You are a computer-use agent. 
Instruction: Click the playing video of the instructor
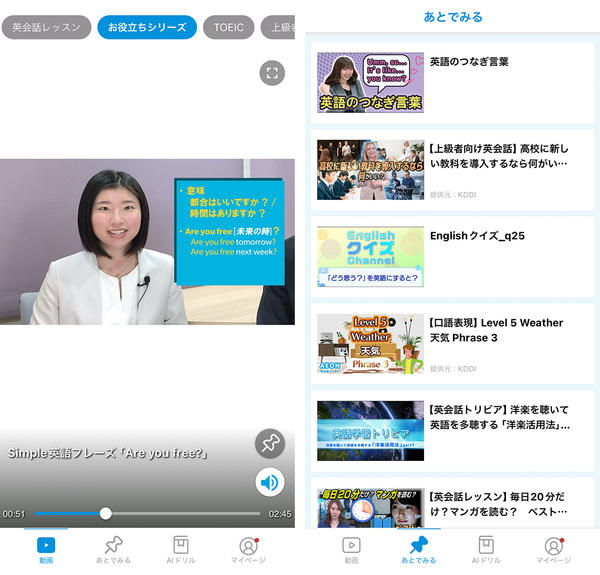147,242
